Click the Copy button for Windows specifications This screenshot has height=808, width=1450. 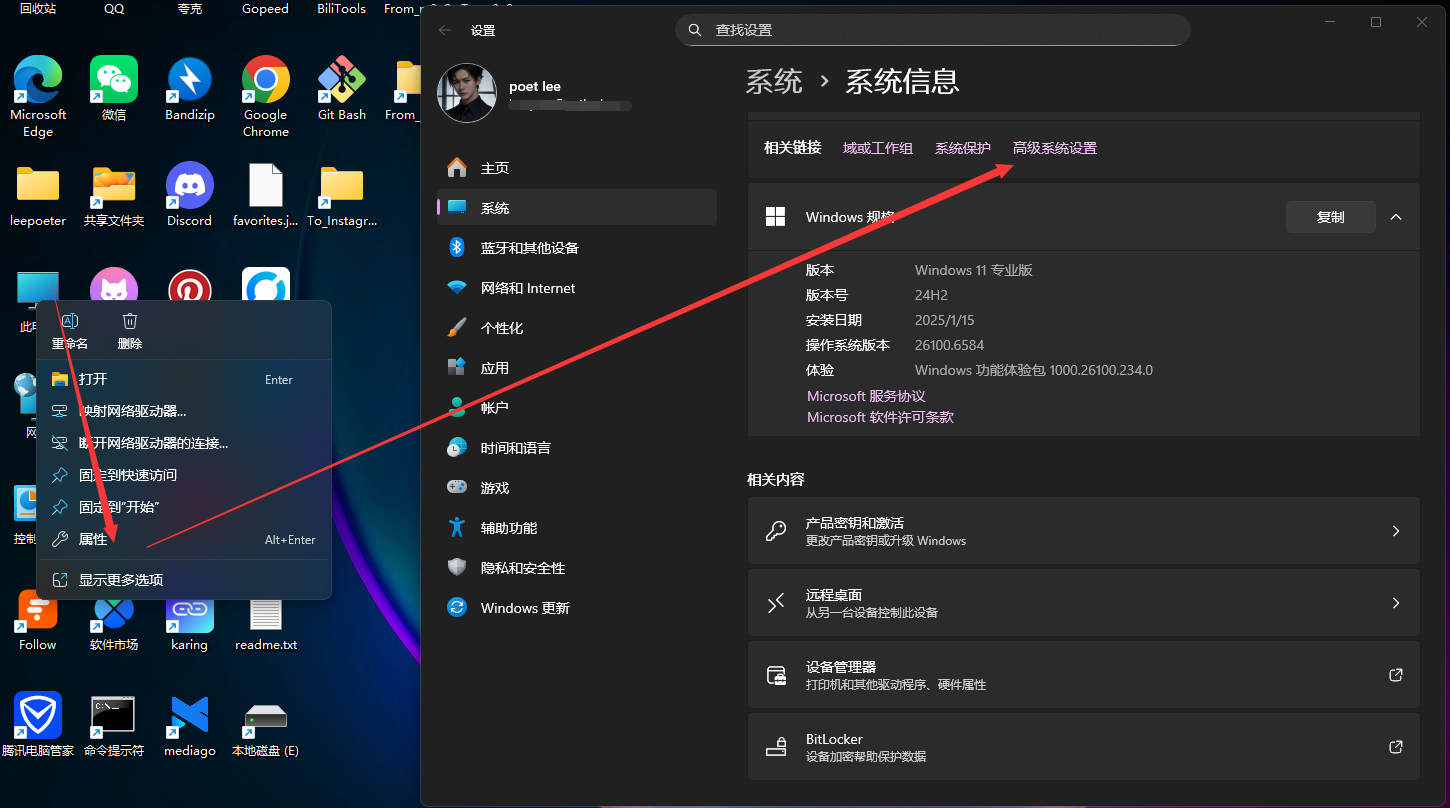click(1330, 217)
